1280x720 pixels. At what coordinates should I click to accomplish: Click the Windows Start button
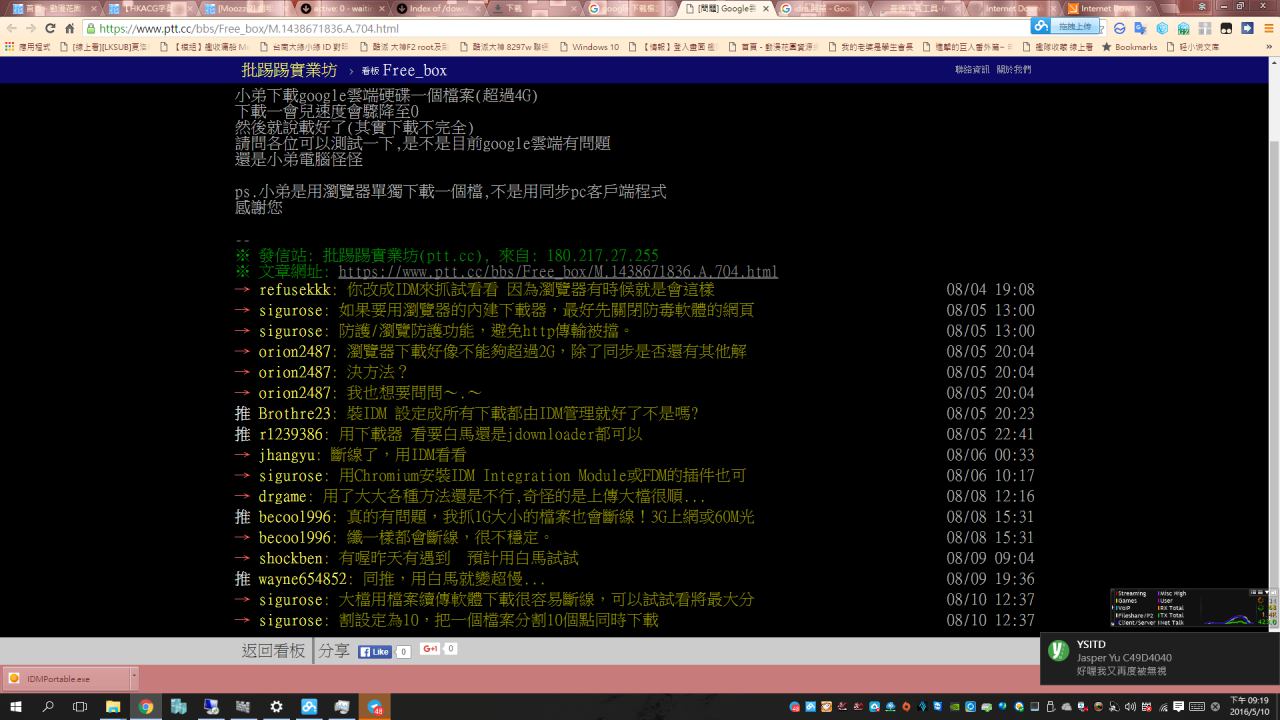click(x=16, y=706)
